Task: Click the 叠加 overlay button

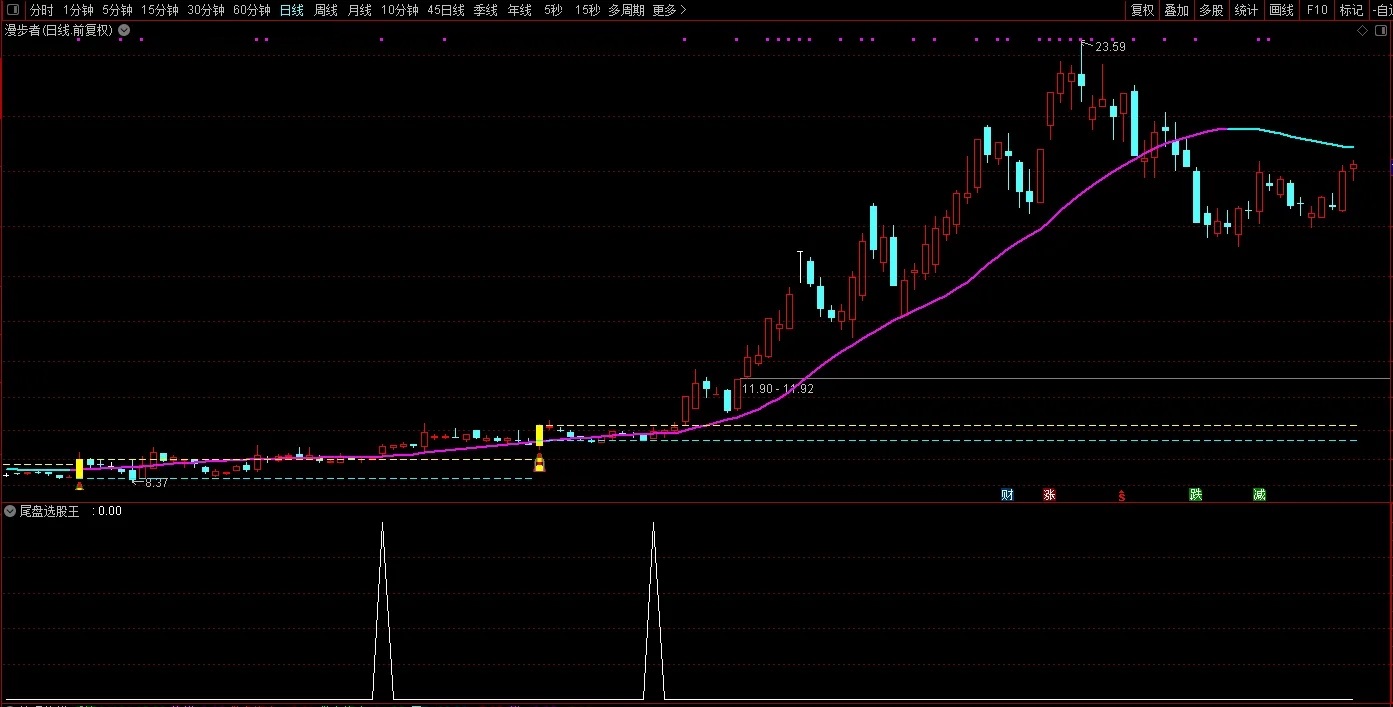Action: (1177, 10)
